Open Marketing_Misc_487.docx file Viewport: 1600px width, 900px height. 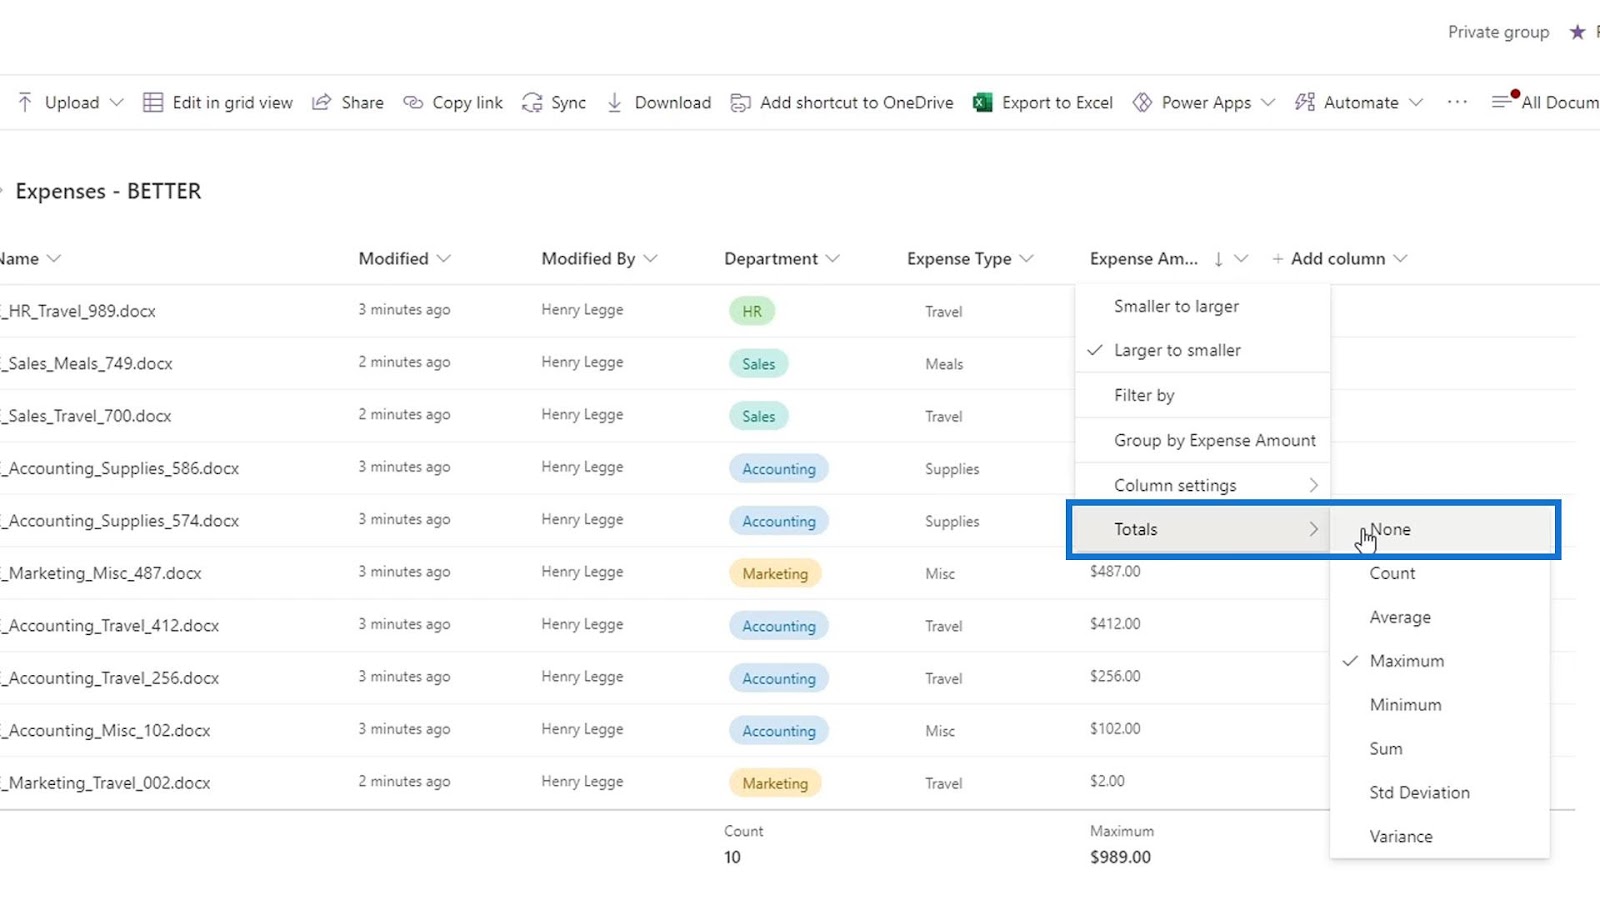[101, 573]
